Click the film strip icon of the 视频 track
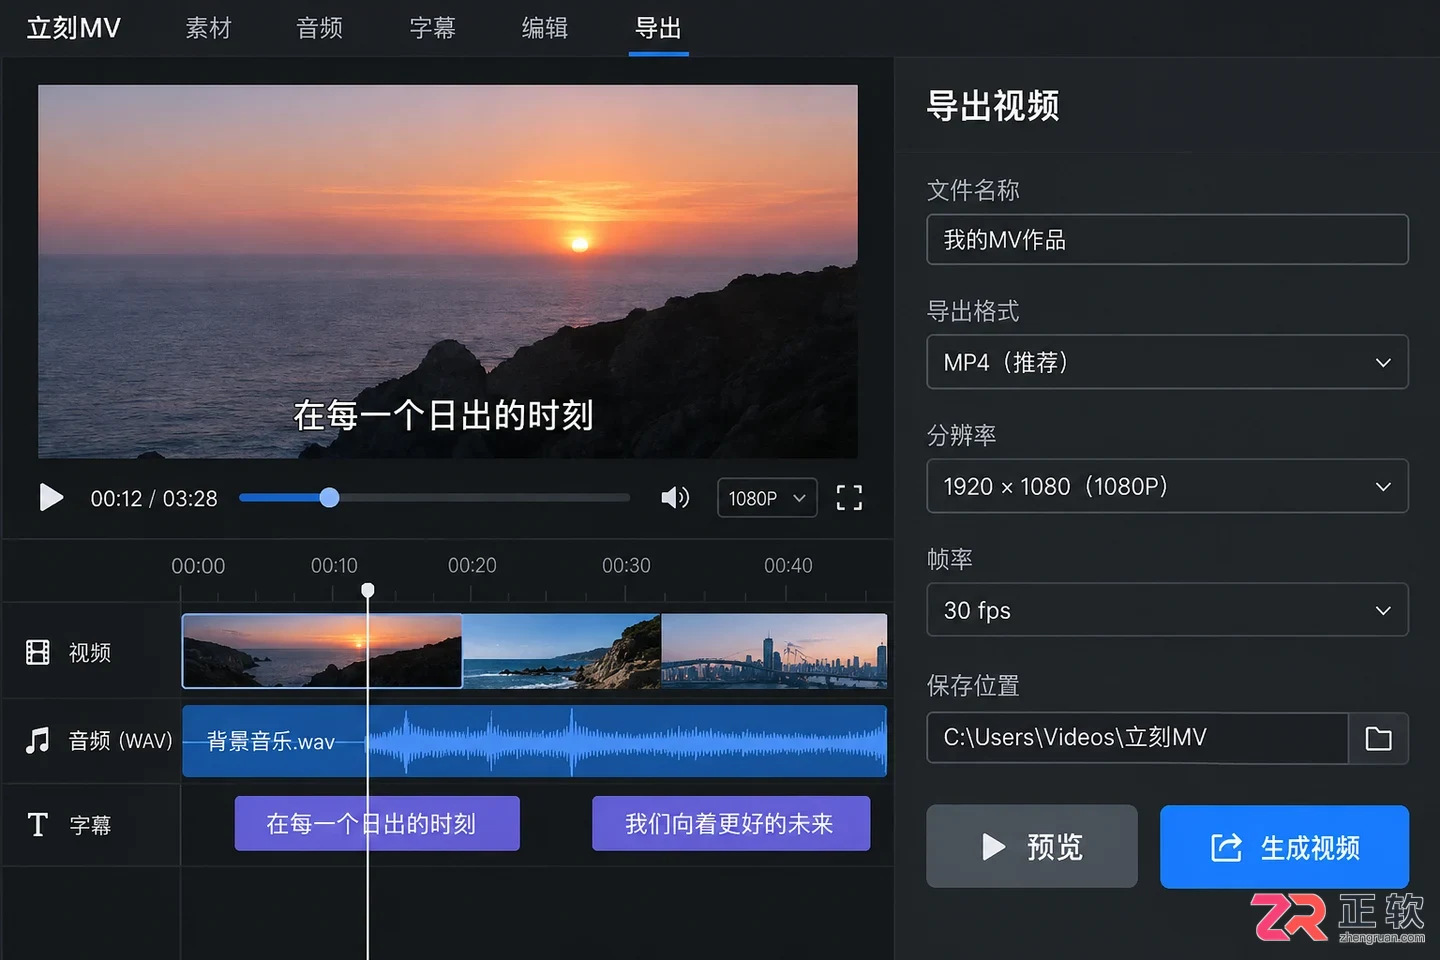Screen dimensions: 1440x960 [x=38, y=652]
